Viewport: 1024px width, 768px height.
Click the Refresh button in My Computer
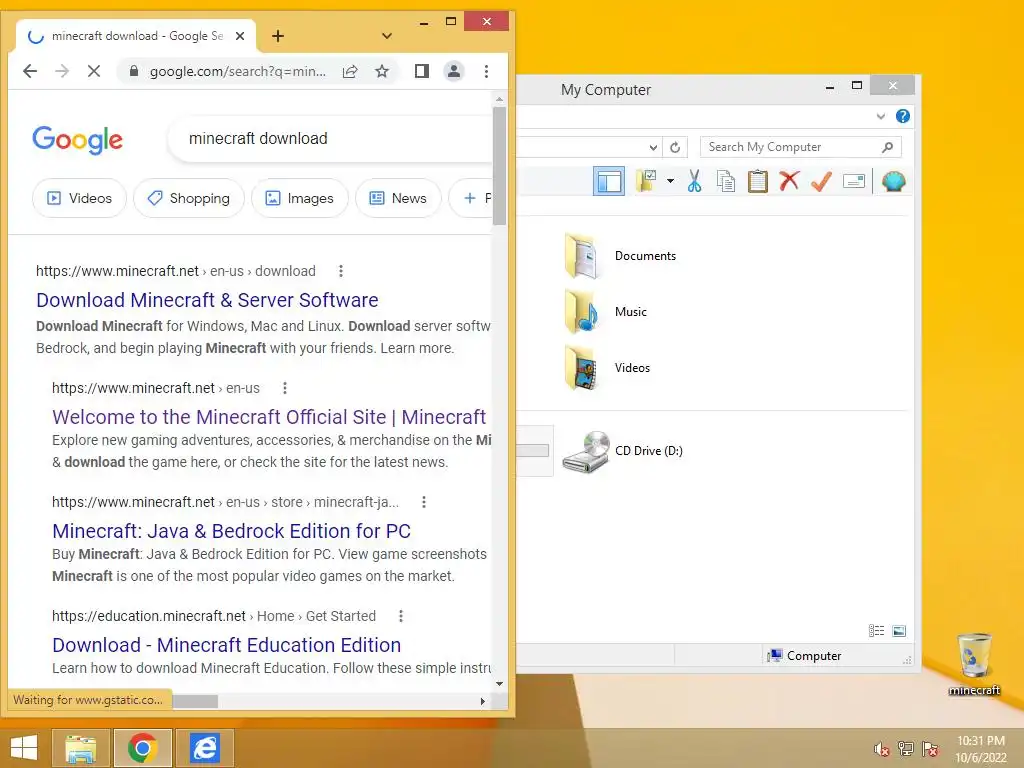(x=675, y=148)
